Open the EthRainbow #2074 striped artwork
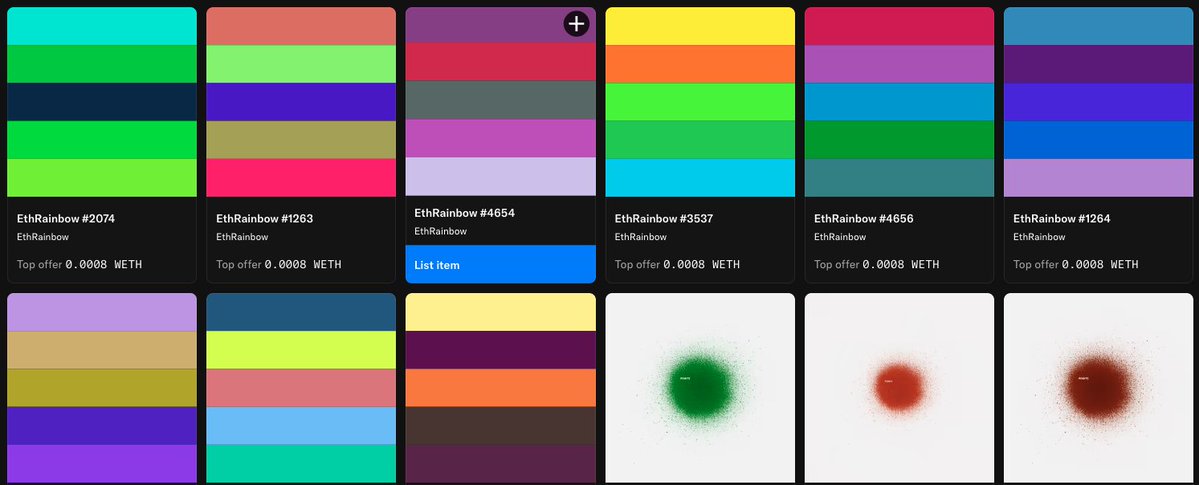 pos(102,102)
